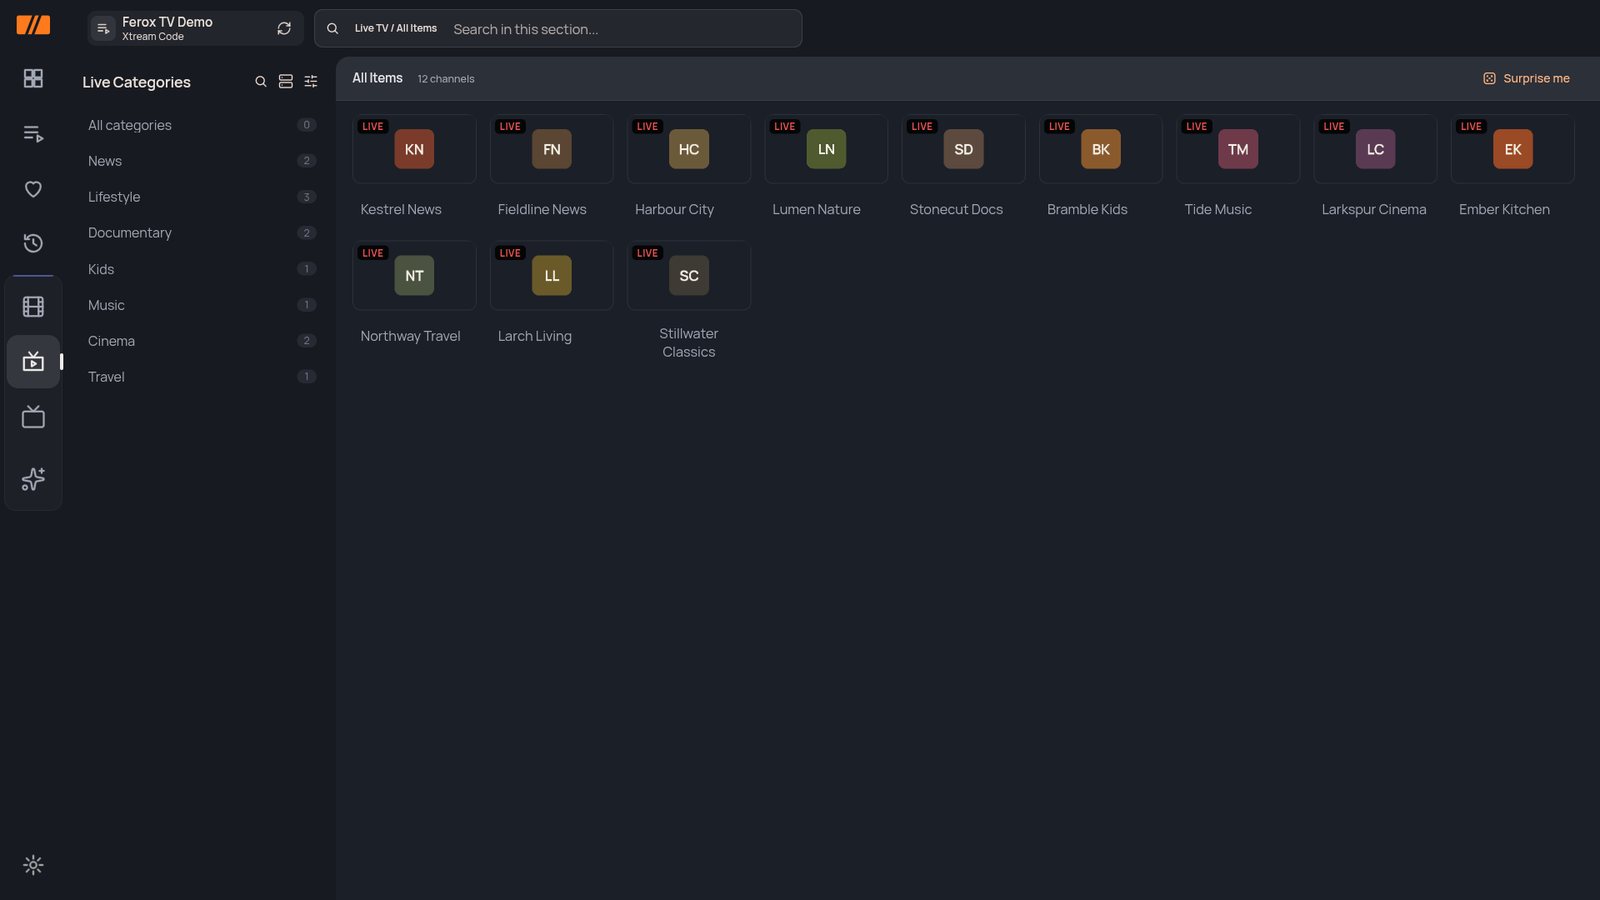
Task: Select All categories in the list
Action: point(202,125)
